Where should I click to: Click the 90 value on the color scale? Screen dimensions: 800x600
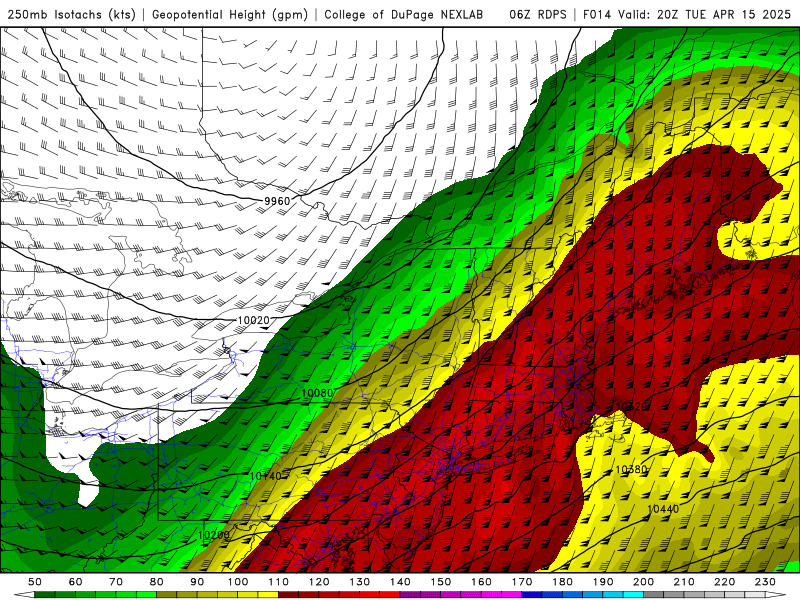pyautogui.click(x=197, y=582)
